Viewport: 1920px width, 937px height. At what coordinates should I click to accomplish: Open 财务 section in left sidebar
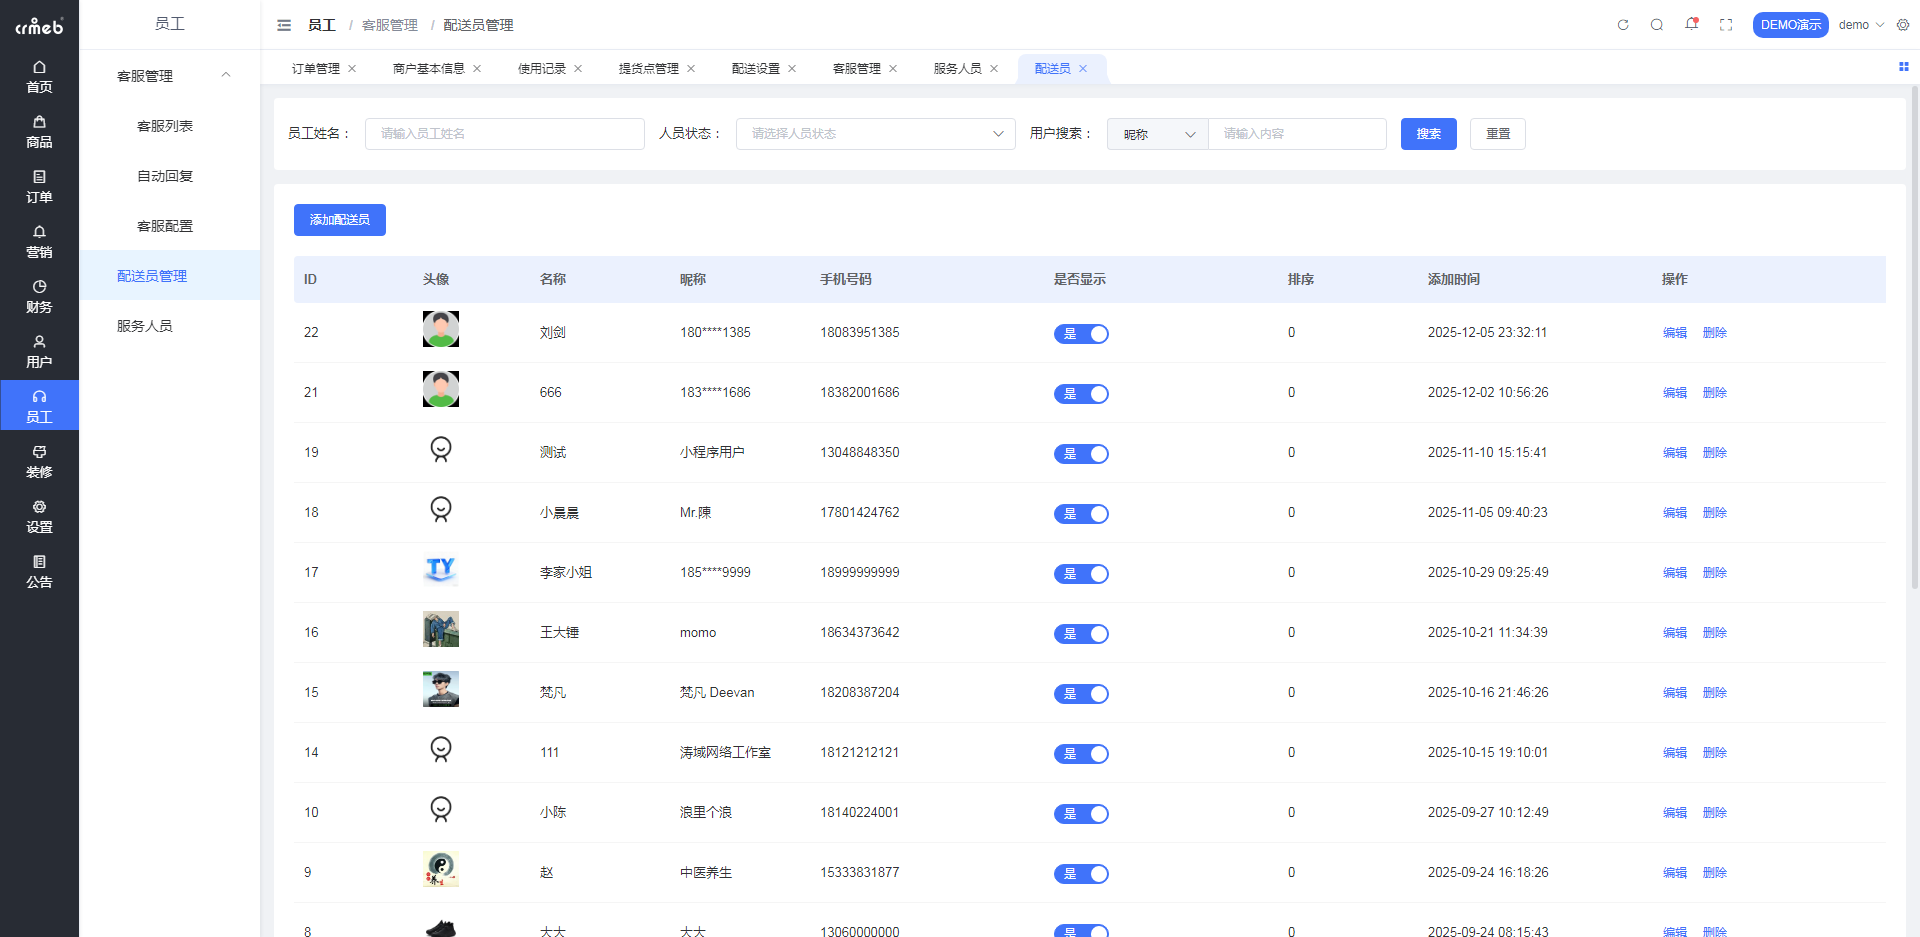tap(39, 296)
